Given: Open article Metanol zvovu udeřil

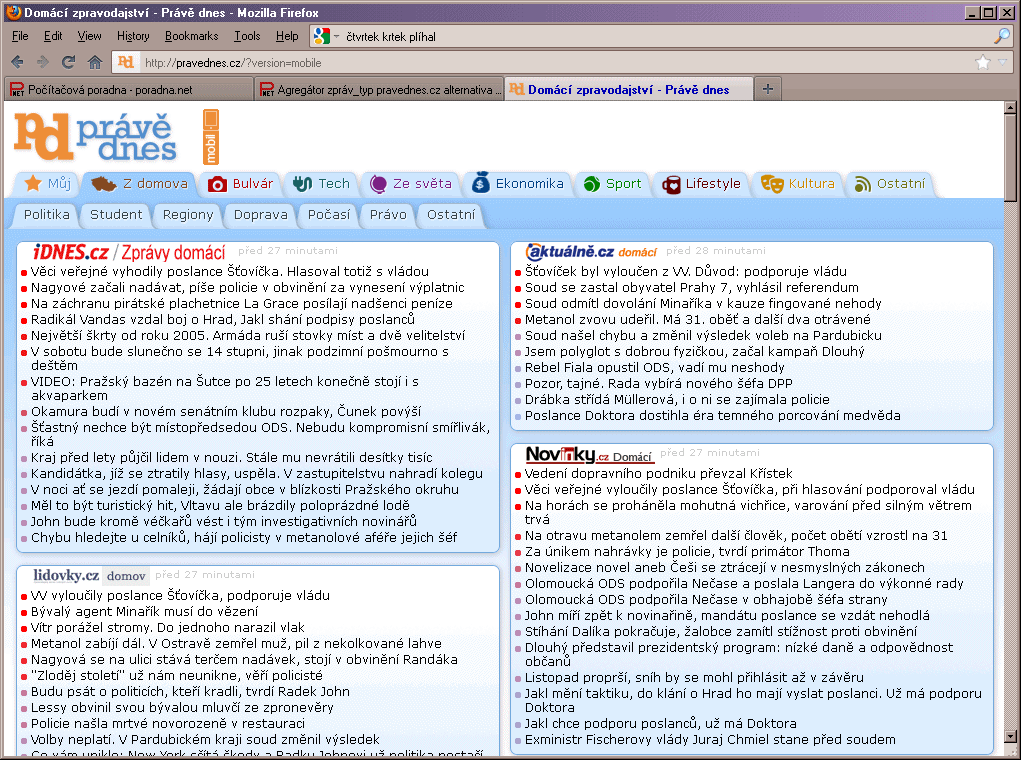Looking at the screenshot, I should click(697, 319).
